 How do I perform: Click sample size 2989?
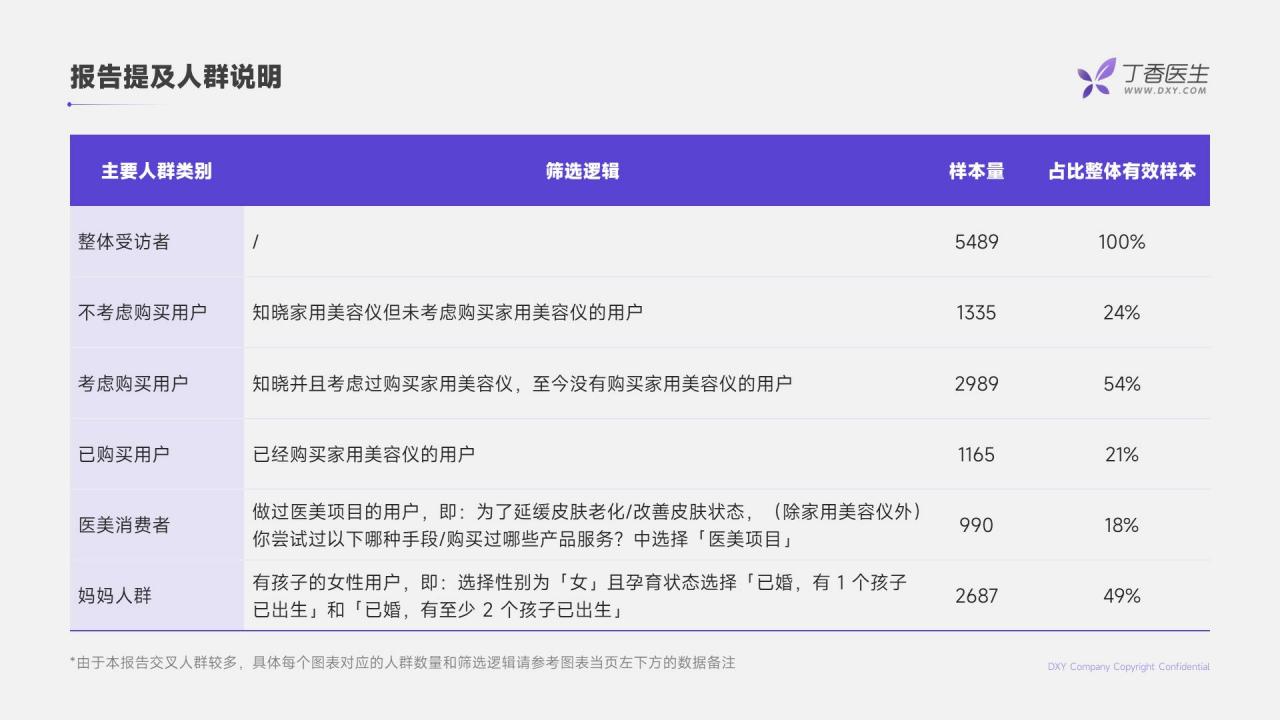pos(976,383)
